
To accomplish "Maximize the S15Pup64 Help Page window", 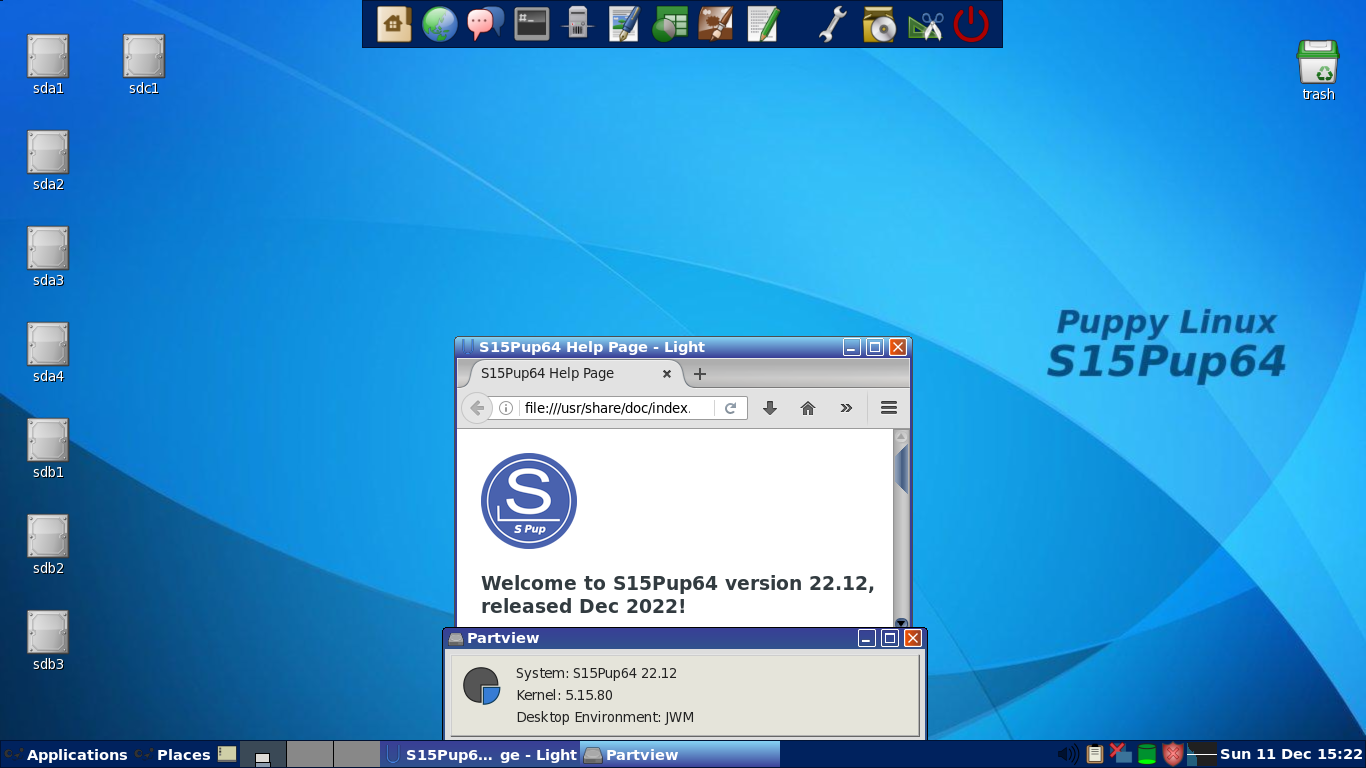I will pyautogui.click(x=875, y=347).
